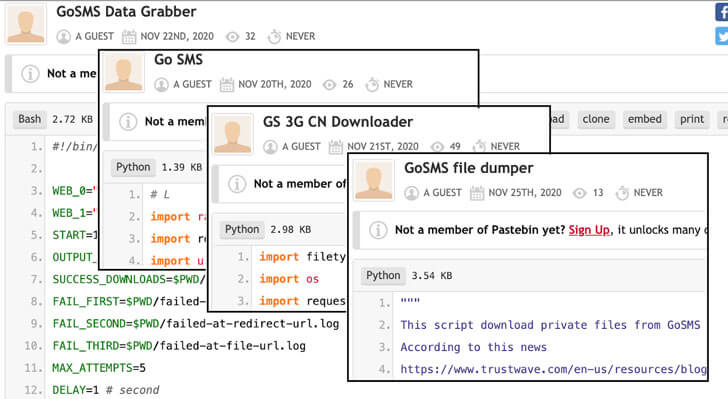Click Python tag beside 3.54 KB
728x399 pixels.
[x=383, y=275]
